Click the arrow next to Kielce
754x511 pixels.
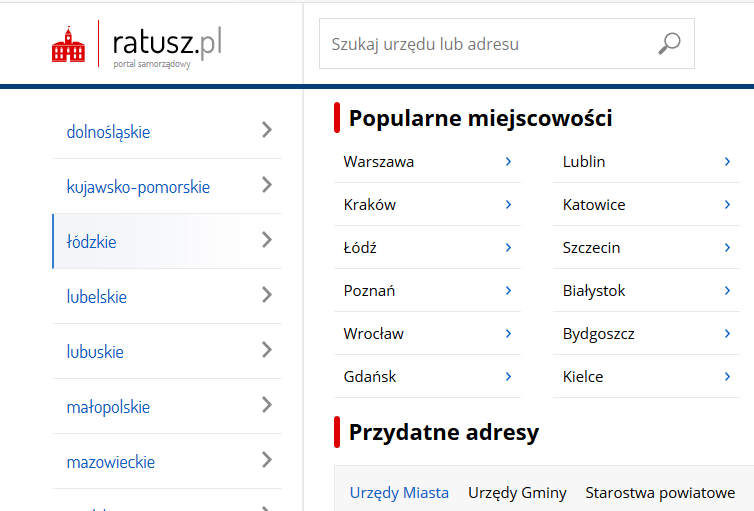click(727, 376)
